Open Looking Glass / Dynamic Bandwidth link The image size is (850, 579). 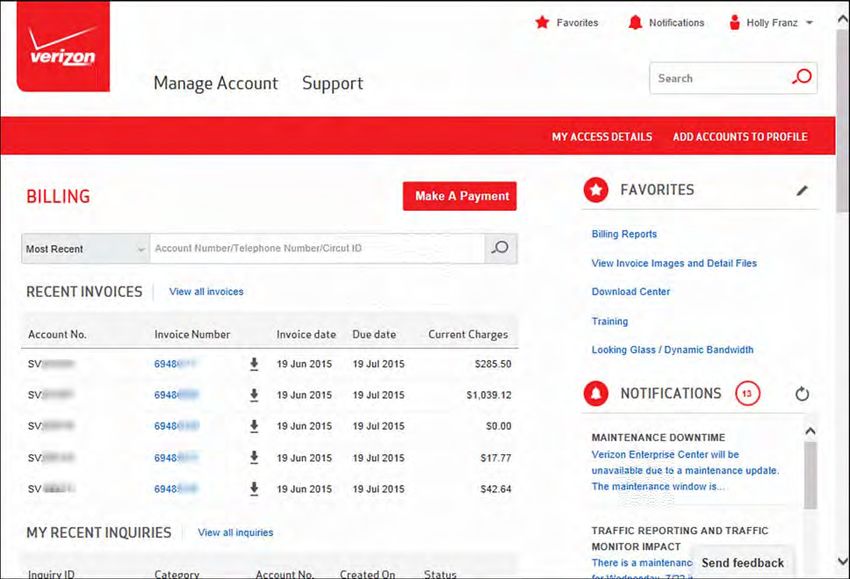[672, 350]
